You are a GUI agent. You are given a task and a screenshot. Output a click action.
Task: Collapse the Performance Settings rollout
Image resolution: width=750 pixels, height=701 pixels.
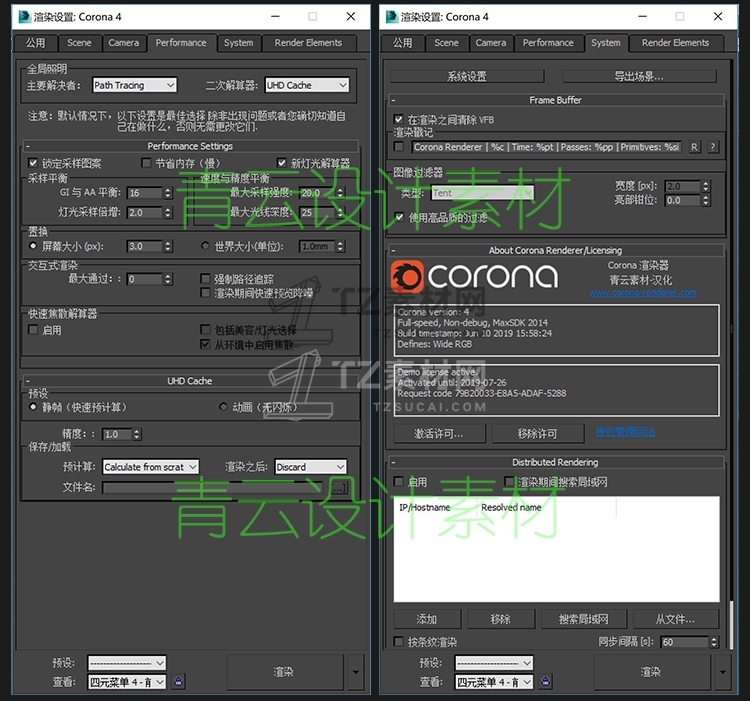pyautogui.click(x=190, y=146)
